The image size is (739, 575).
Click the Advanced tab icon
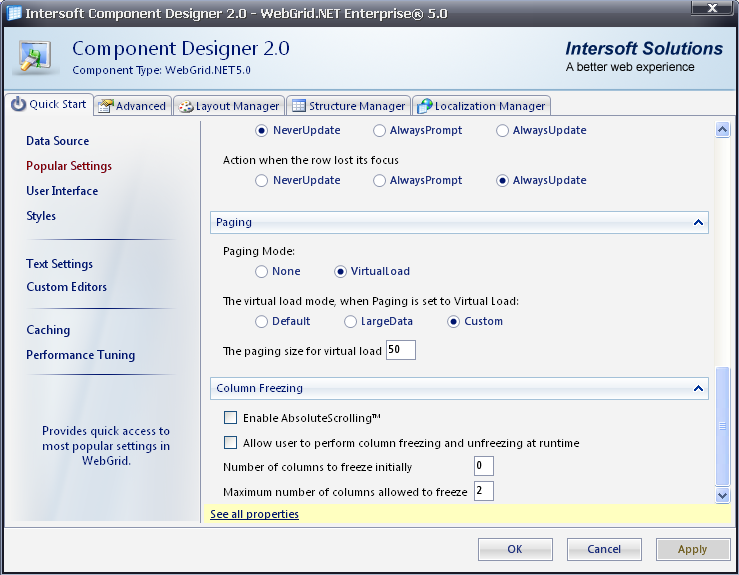106,106
